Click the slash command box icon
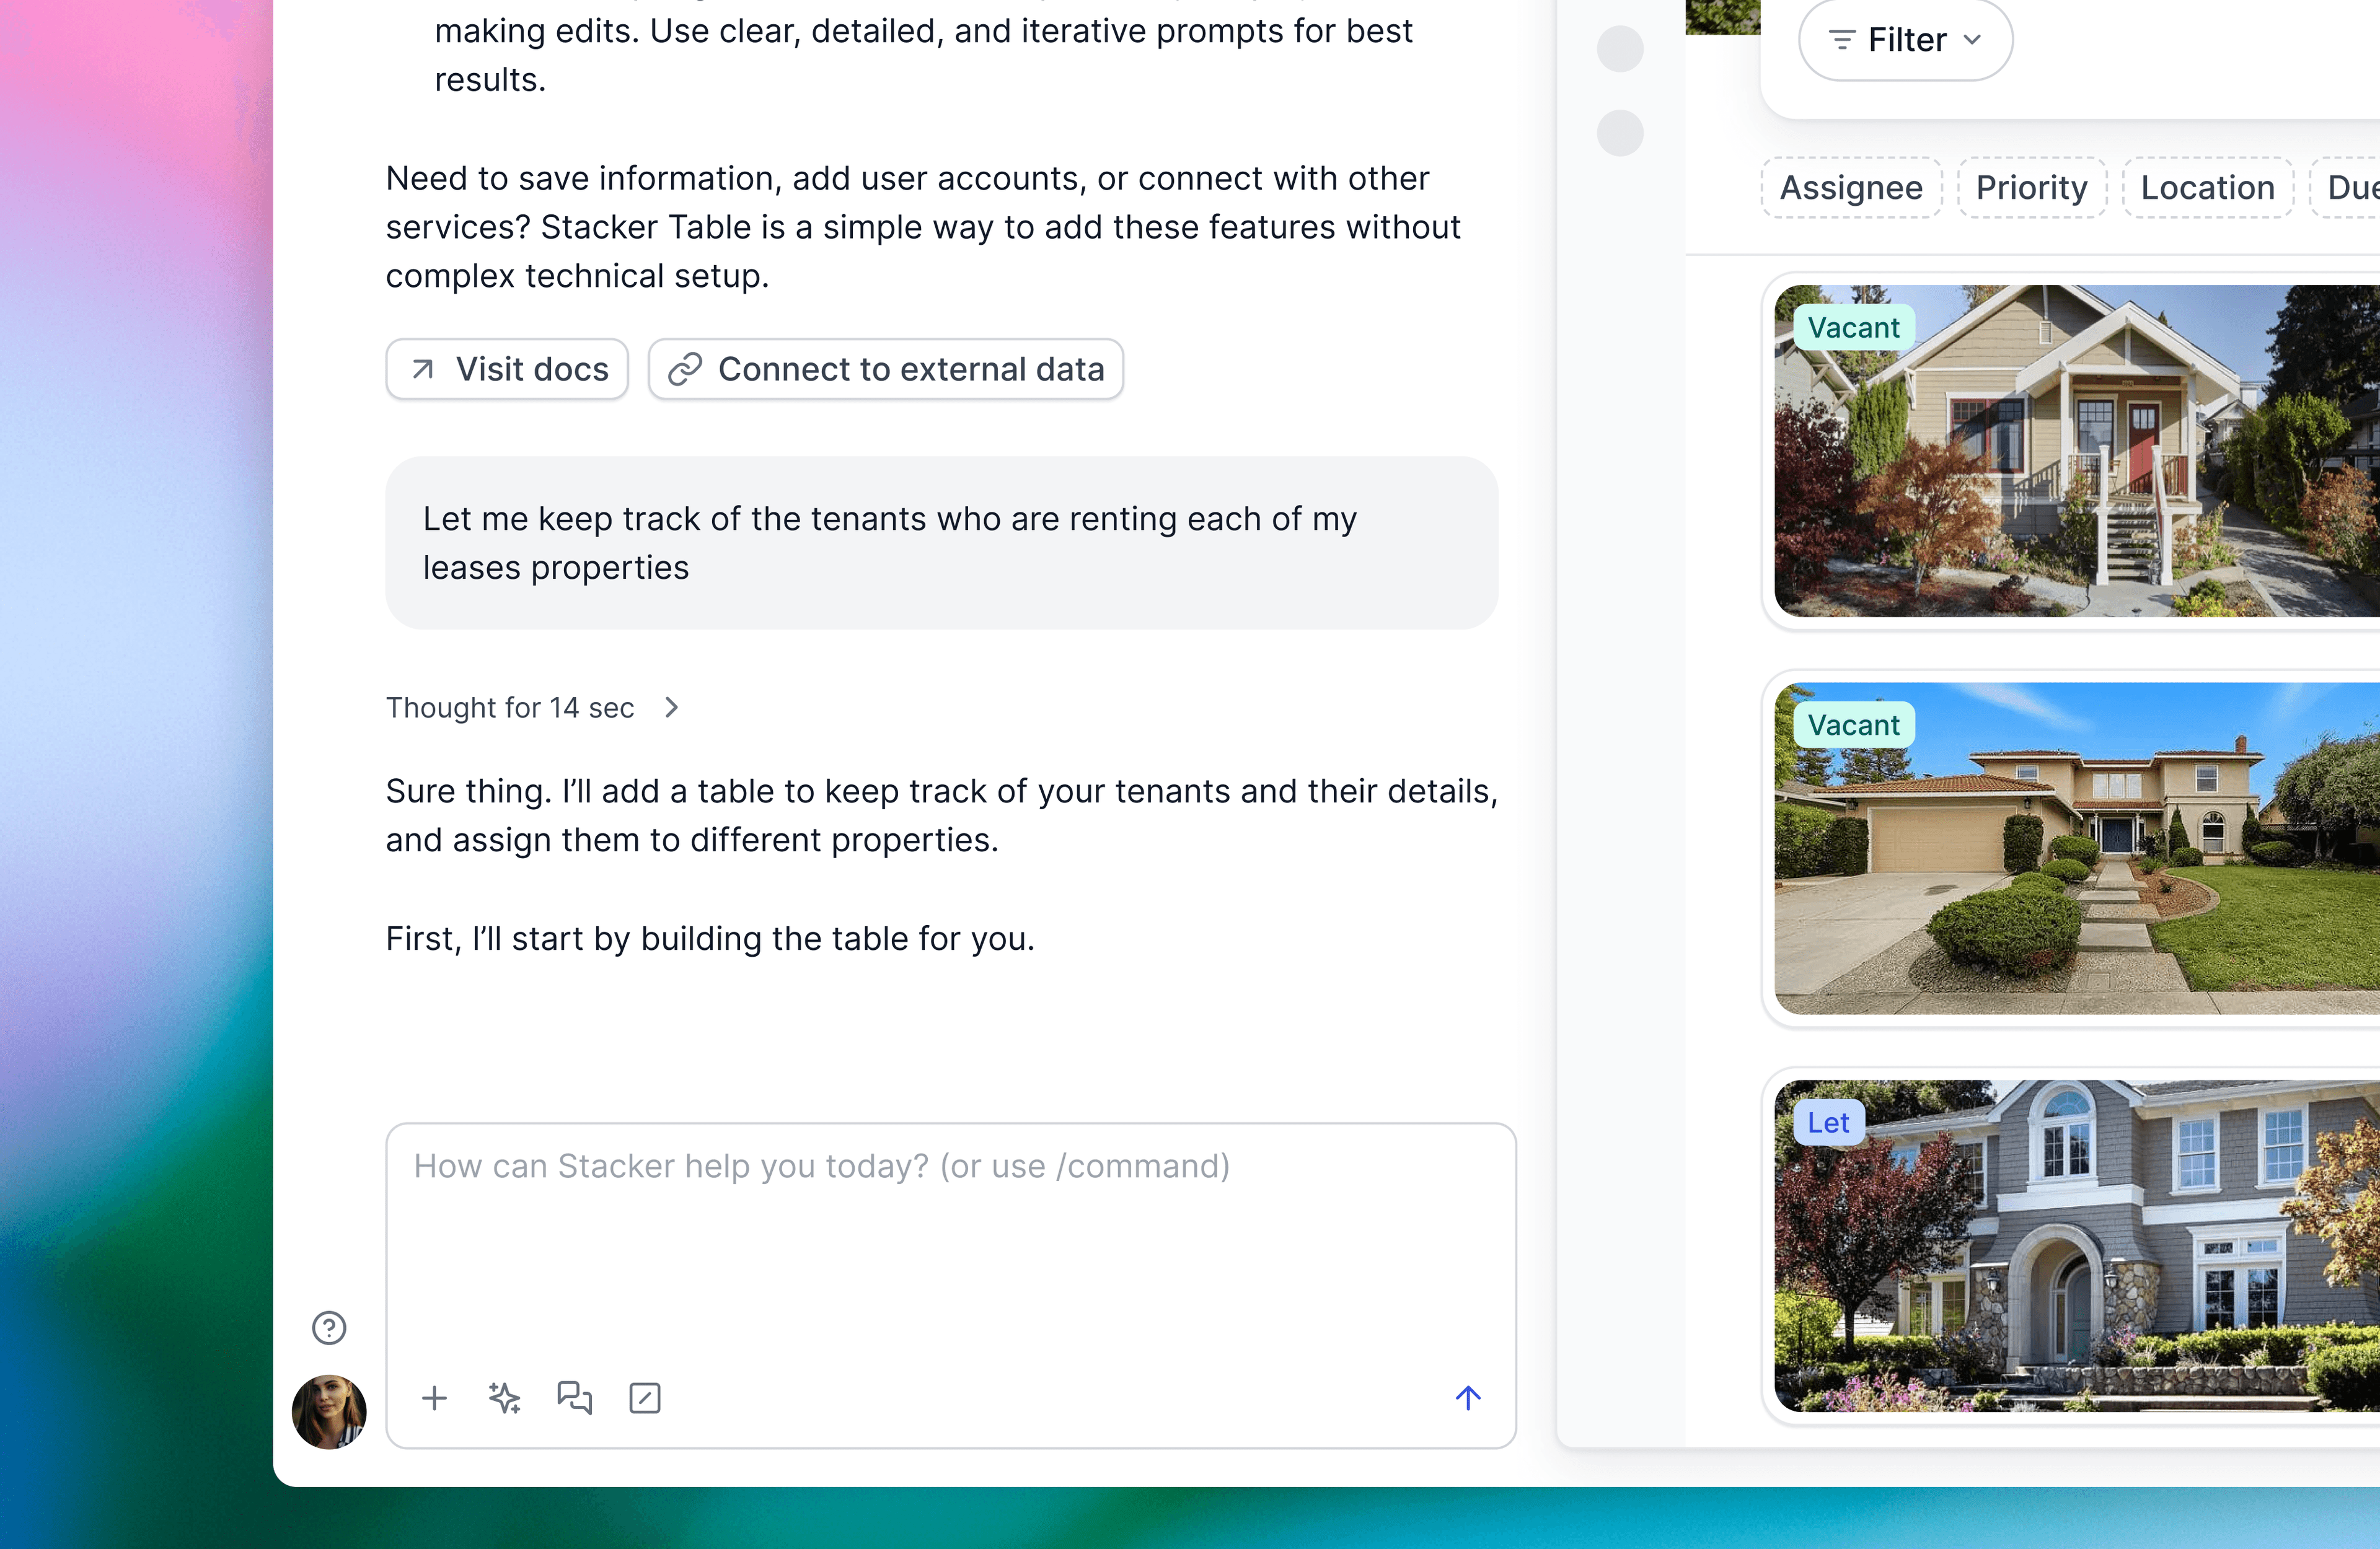Viewport: 2380px width, 1549px height. 645,1398
